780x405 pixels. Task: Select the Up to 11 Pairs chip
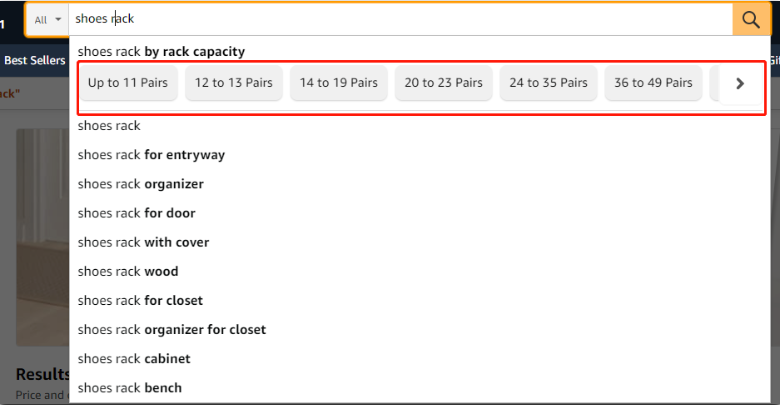click(x=128, y=83)
